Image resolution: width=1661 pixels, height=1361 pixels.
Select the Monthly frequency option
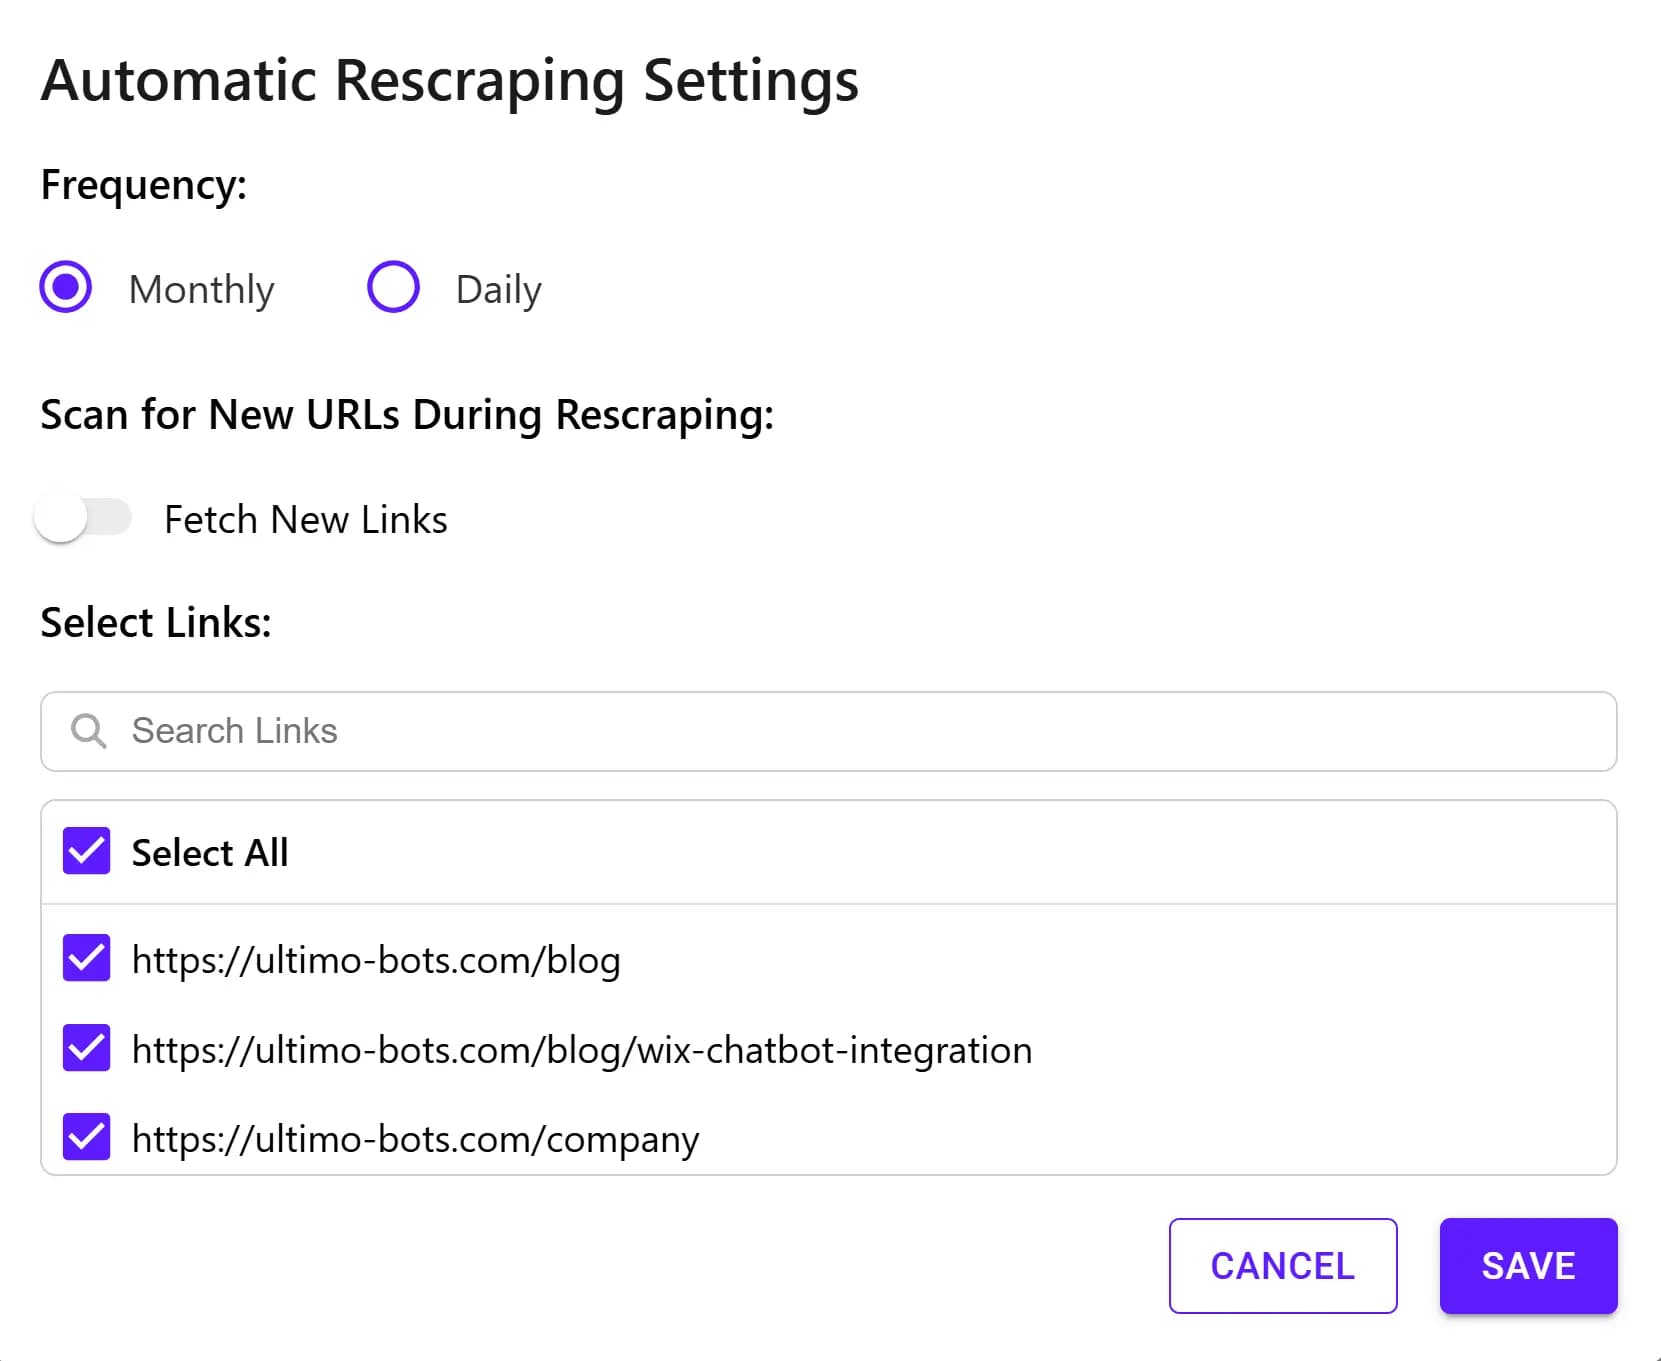tap(65, 288)
